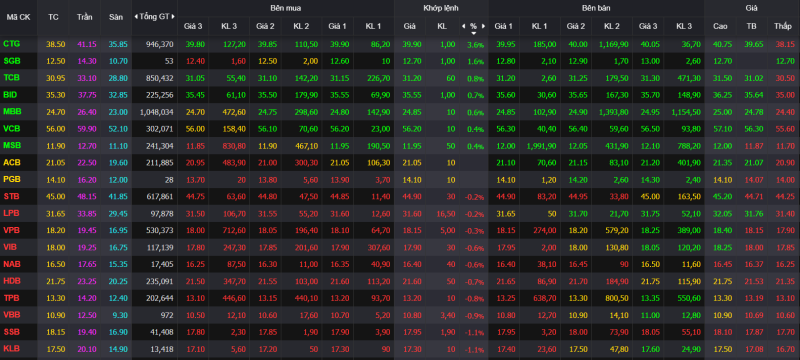Click the Thấp price column header

[x=782, y=26]
